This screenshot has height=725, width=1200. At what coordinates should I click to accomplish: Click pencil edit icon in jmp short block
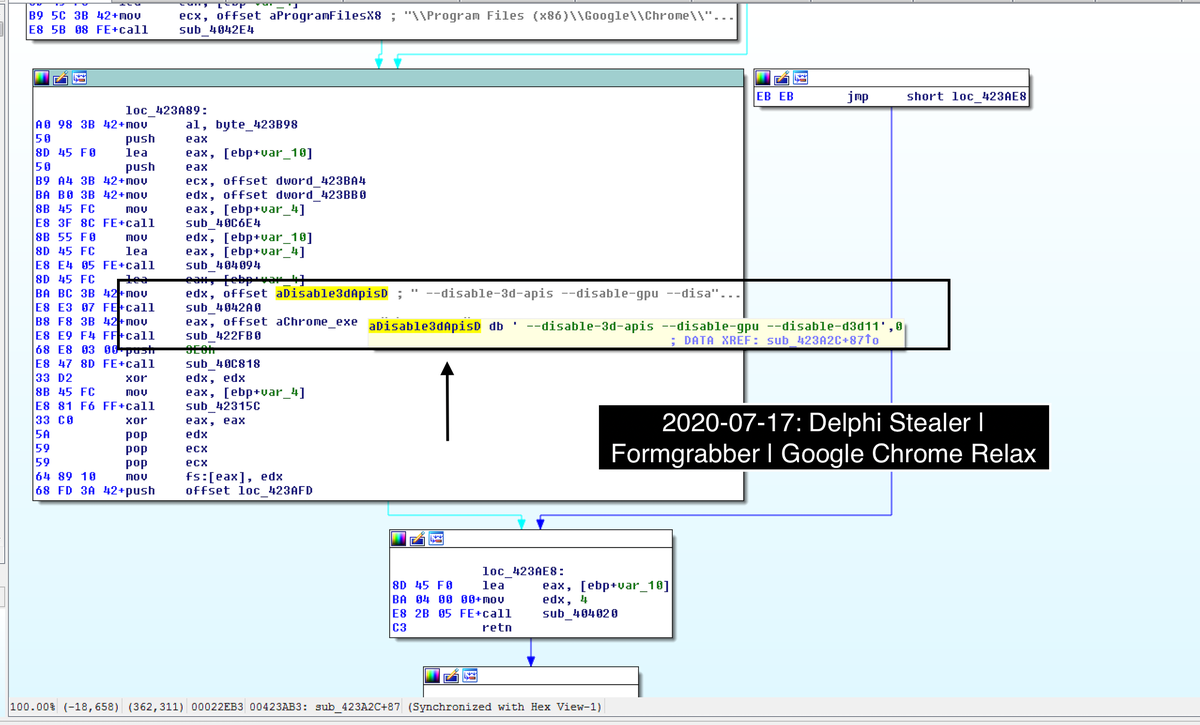(x=782, y=78)
